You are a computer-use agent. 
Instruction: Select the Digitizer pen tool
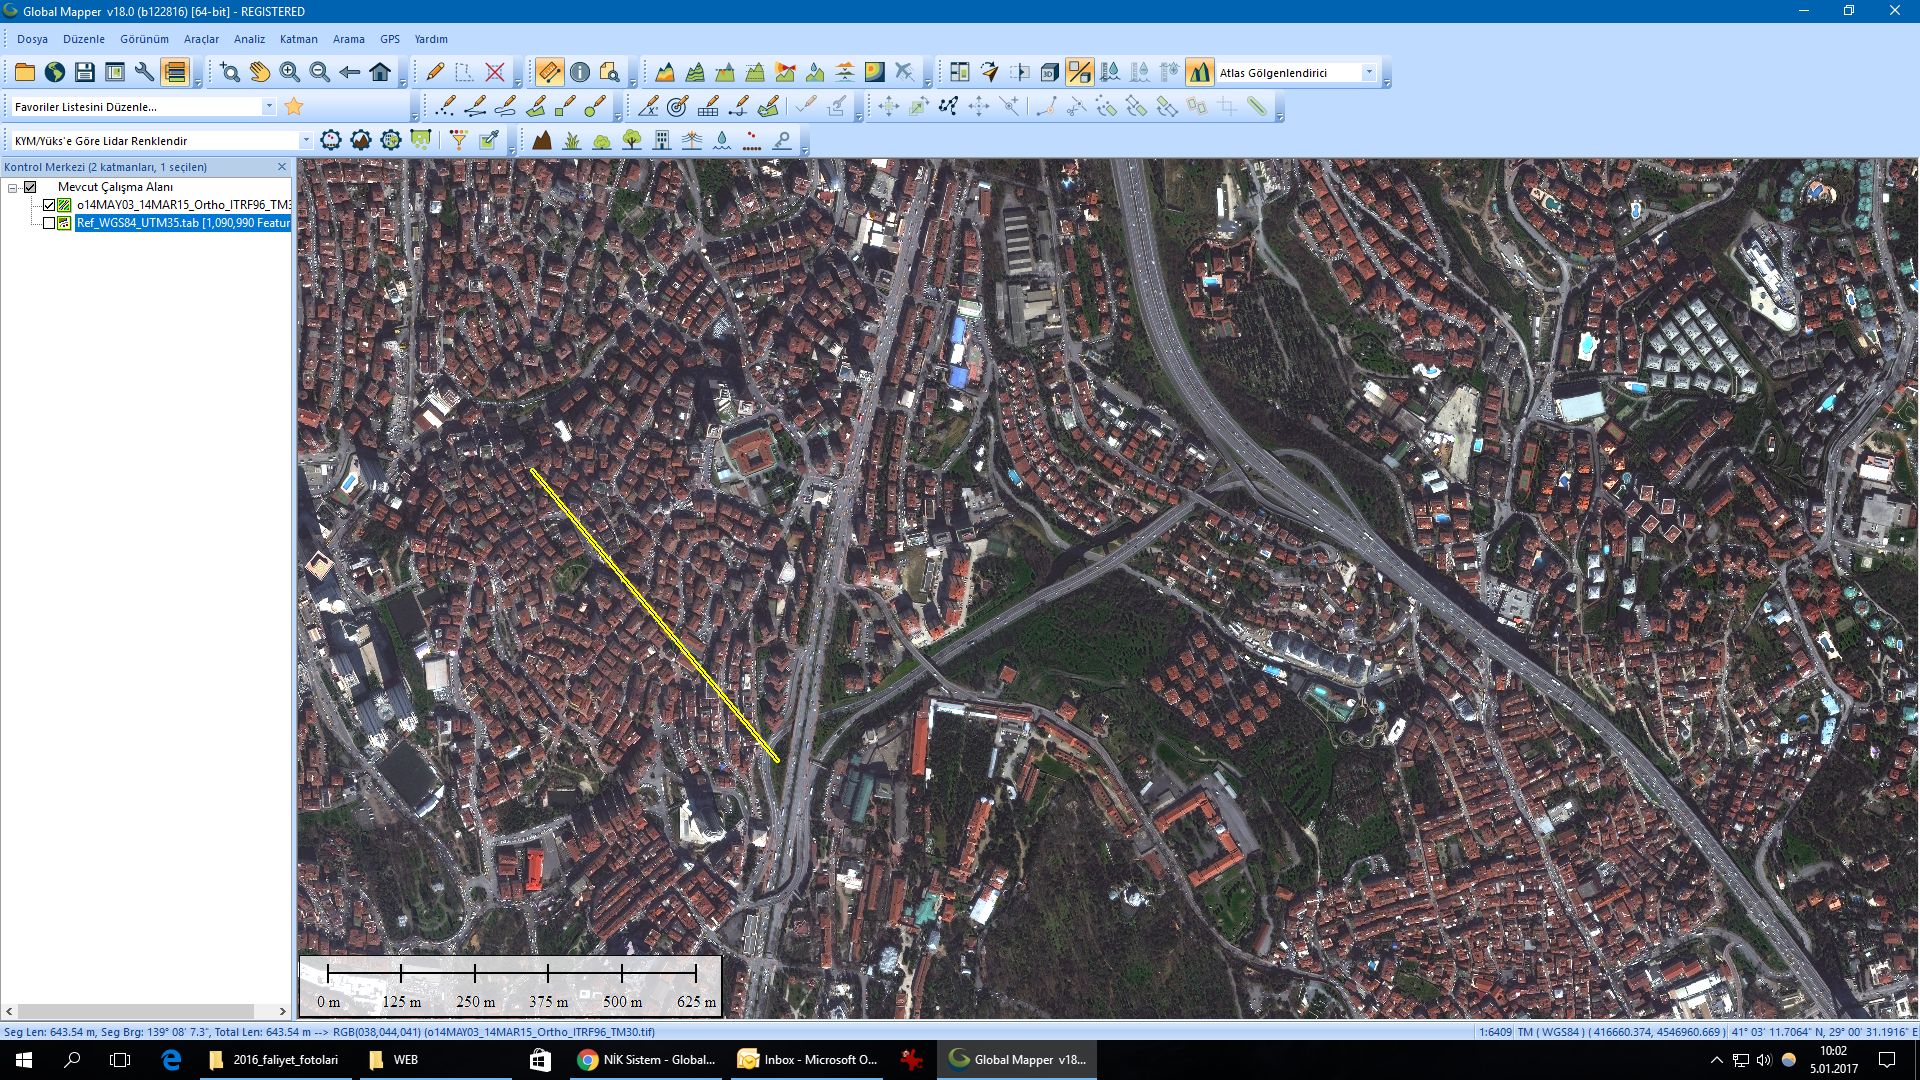click(434, 72)
